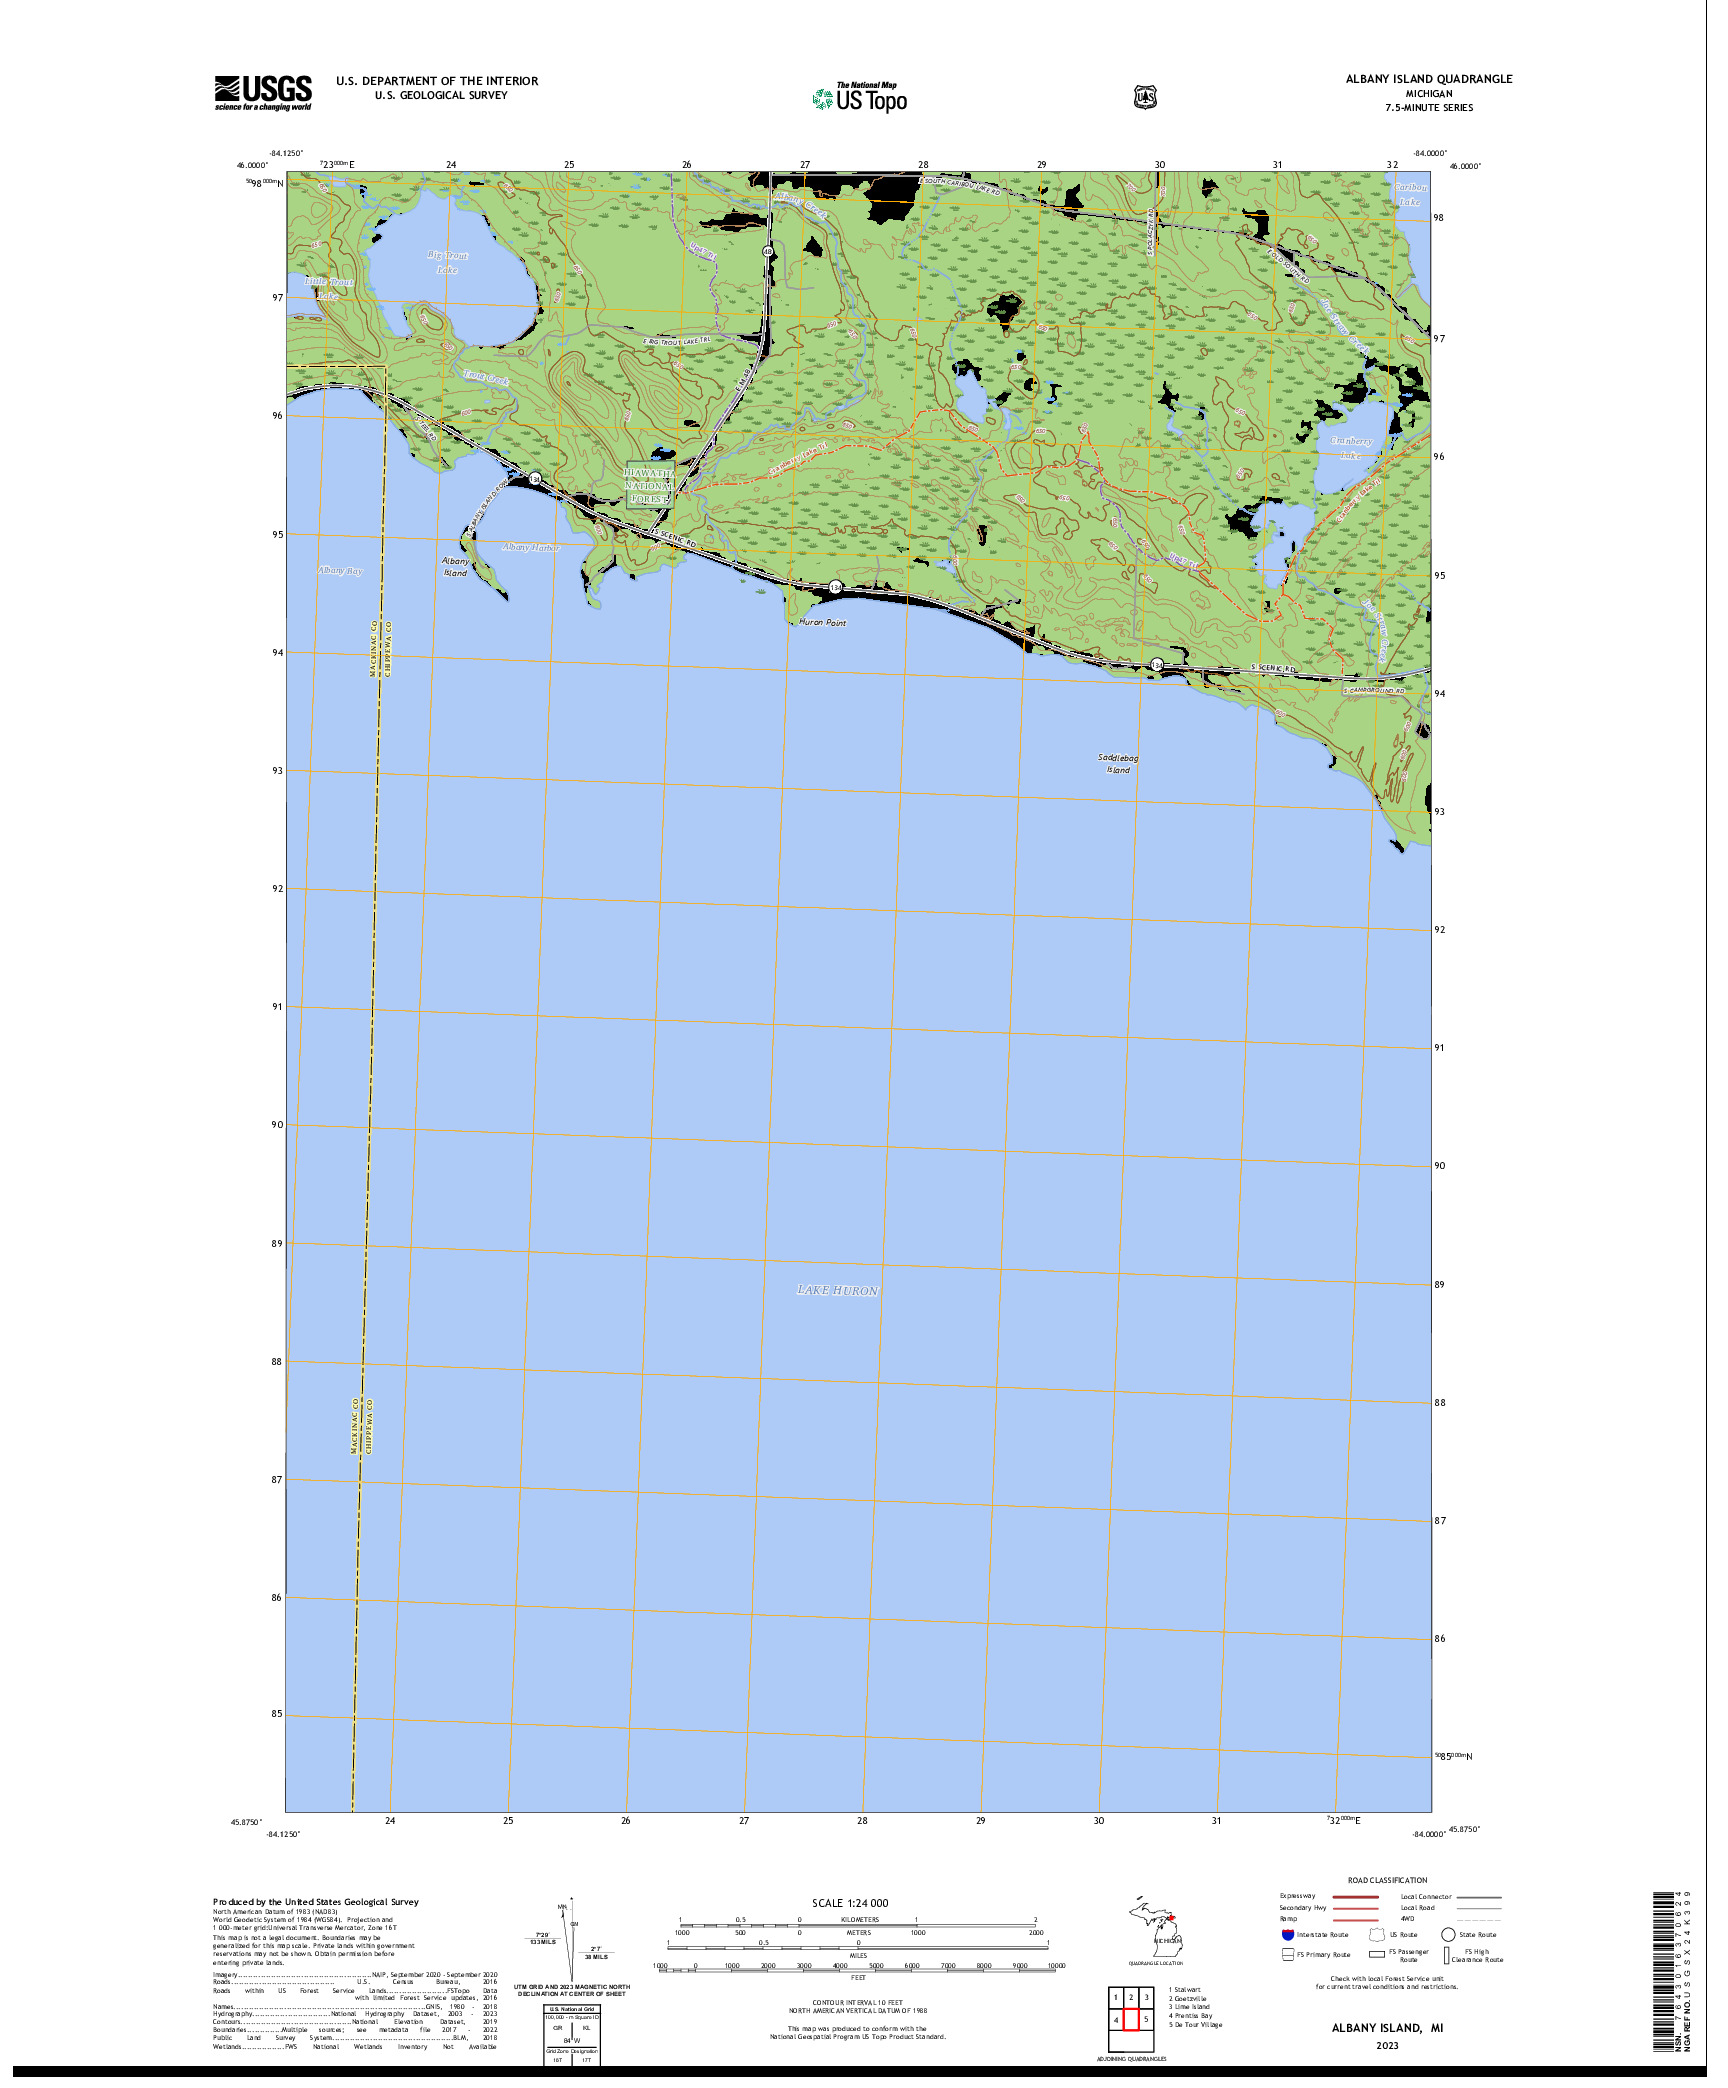Click the 'QUADRANGLE LOCATION' caption
The image size is (1728, 2088).
coord(1156,1963)
